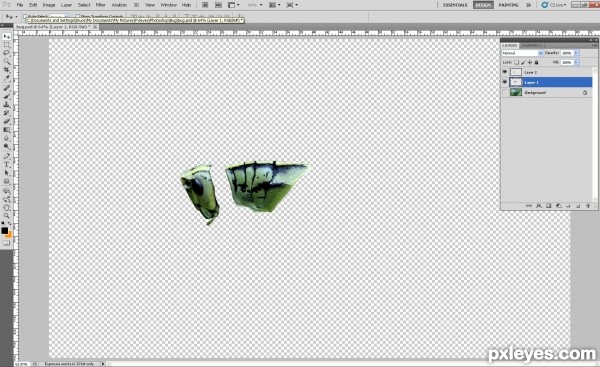Select the Brush tool
The width and height of the screenshot is (600, 367).
pos(7,96)
